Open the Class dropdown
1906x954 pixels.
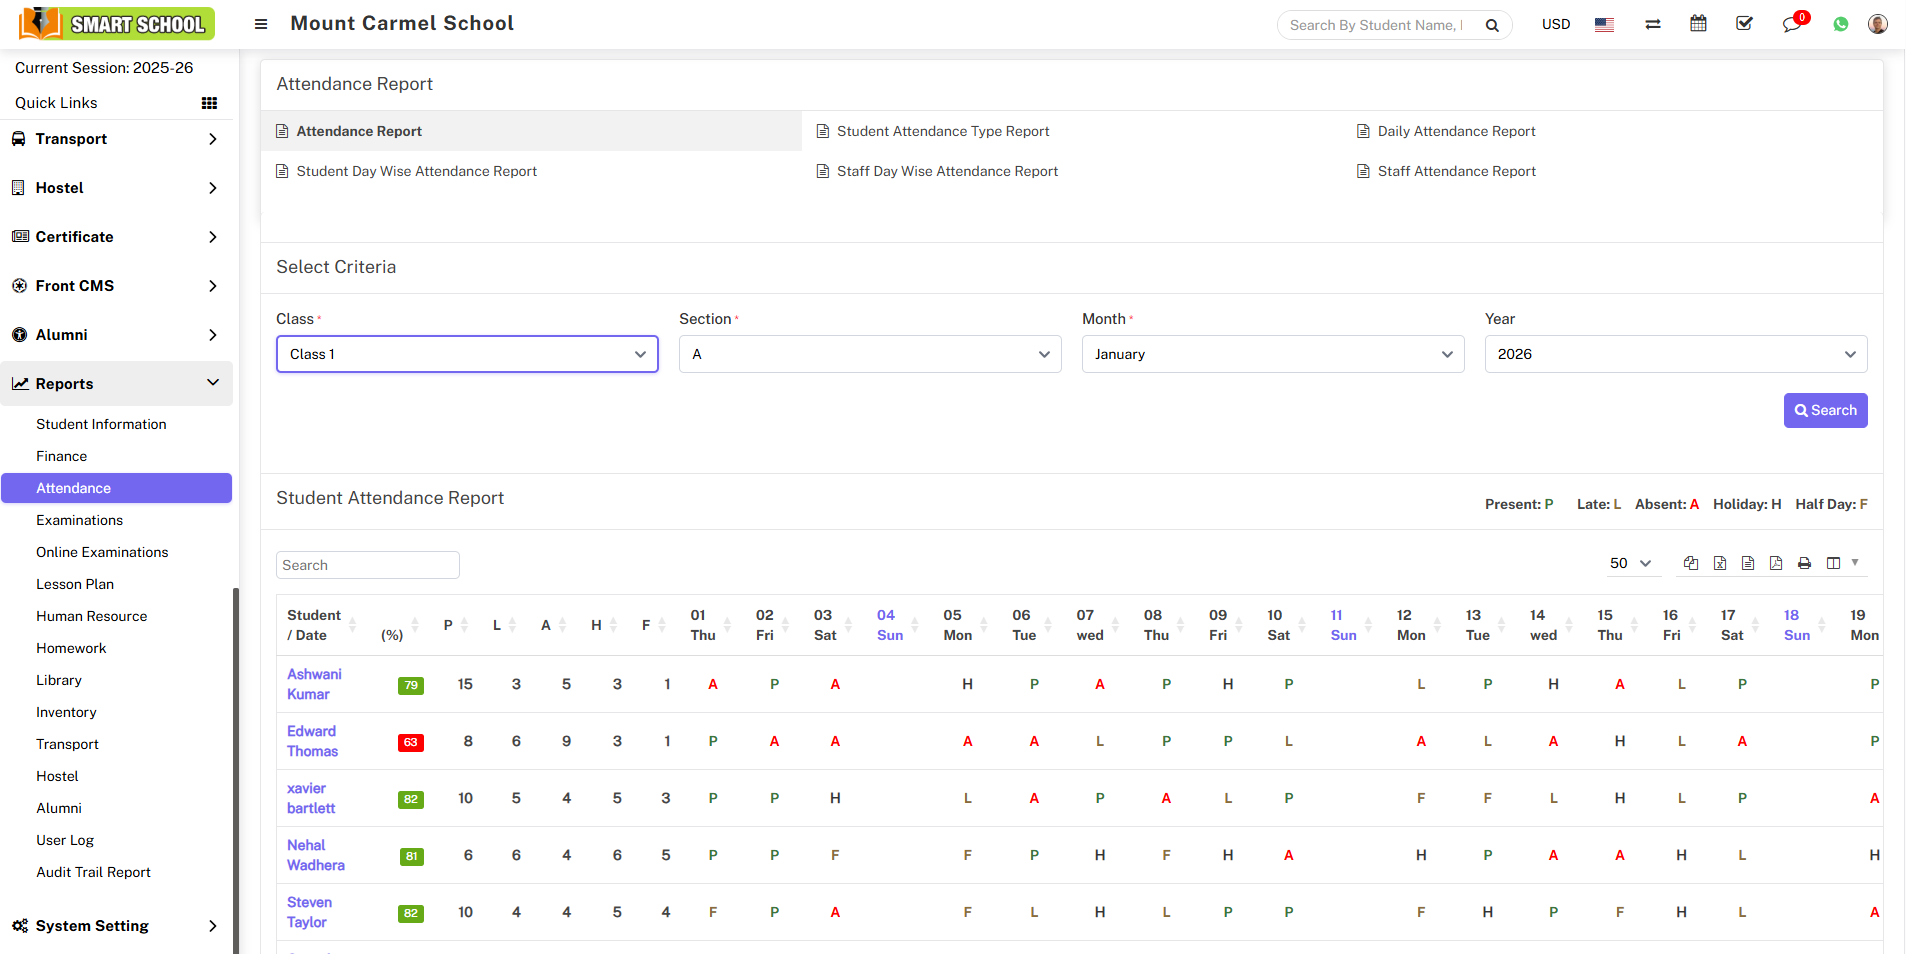pyautogui.click(x=467, y=354)
